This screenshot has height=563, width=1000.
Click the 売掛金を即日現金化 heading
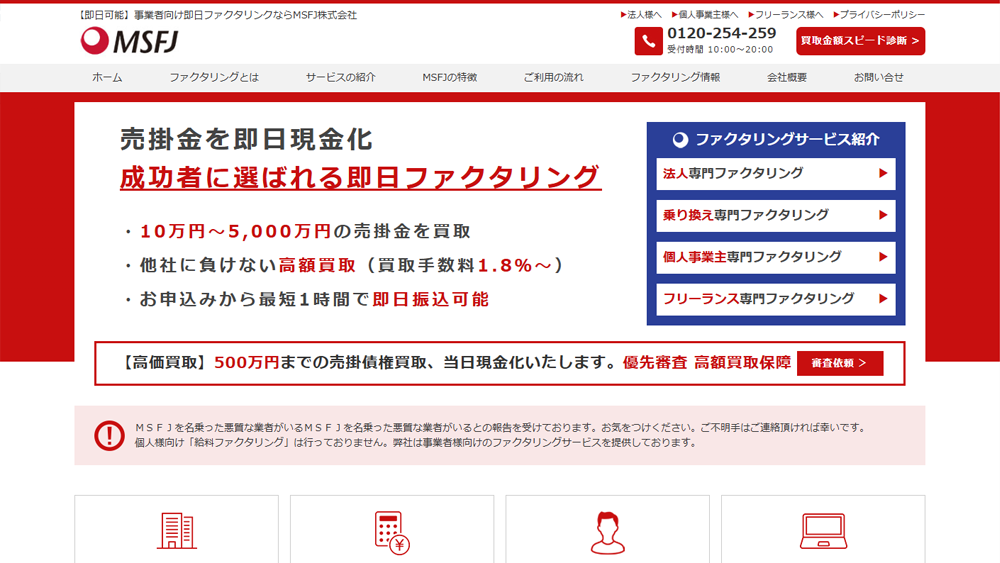click(x=246, y=139)
